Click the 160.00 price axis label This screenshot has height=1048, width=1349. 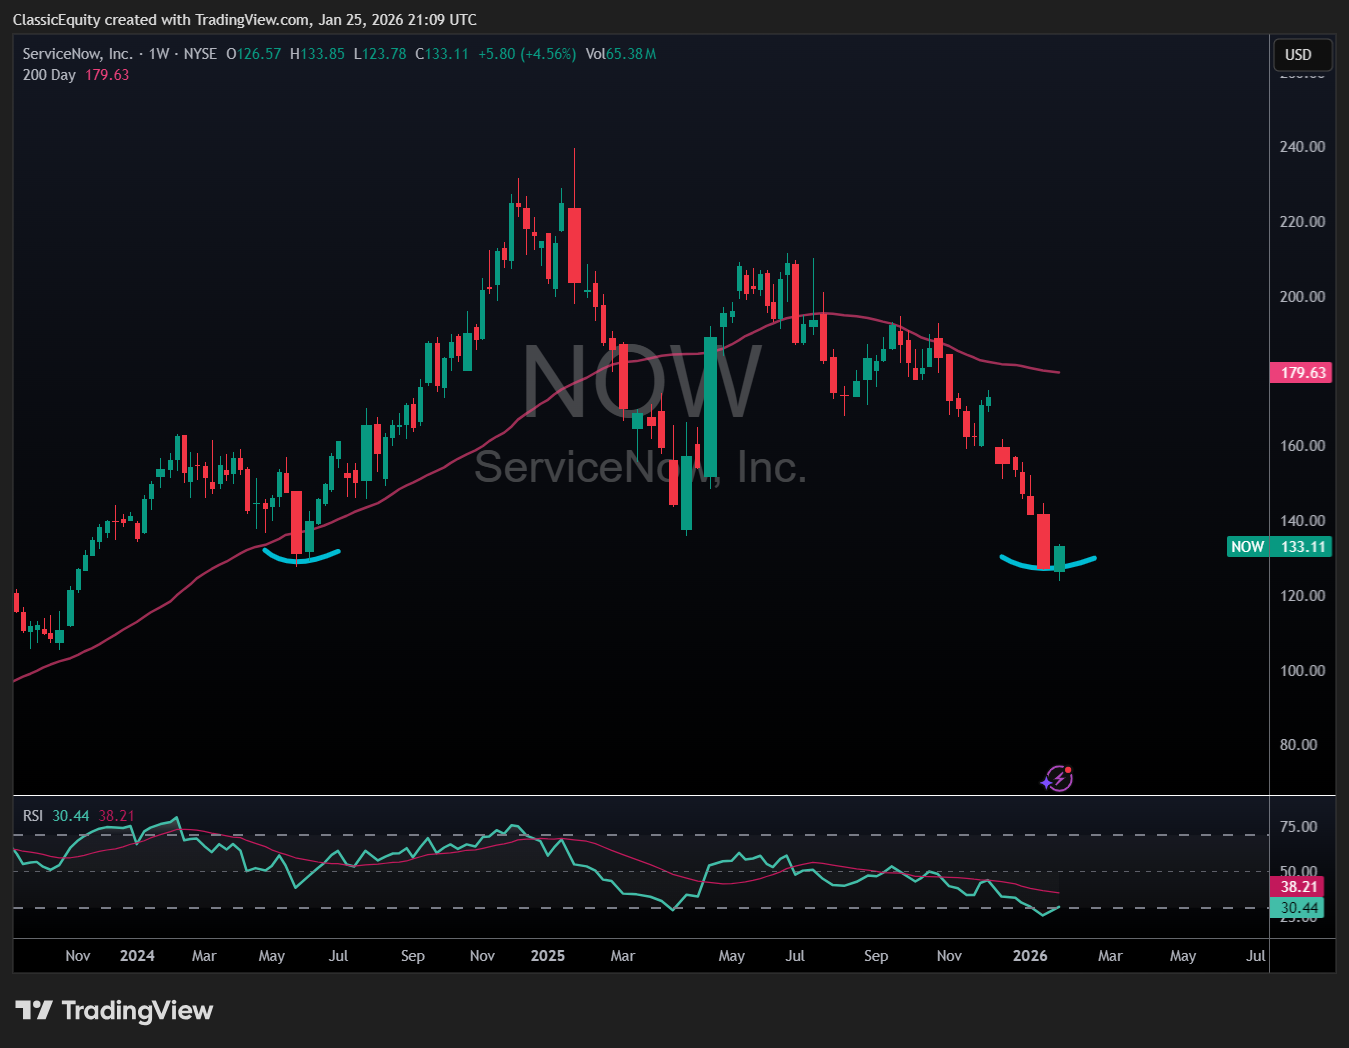pyautogui.click(x=1302, y=445)
